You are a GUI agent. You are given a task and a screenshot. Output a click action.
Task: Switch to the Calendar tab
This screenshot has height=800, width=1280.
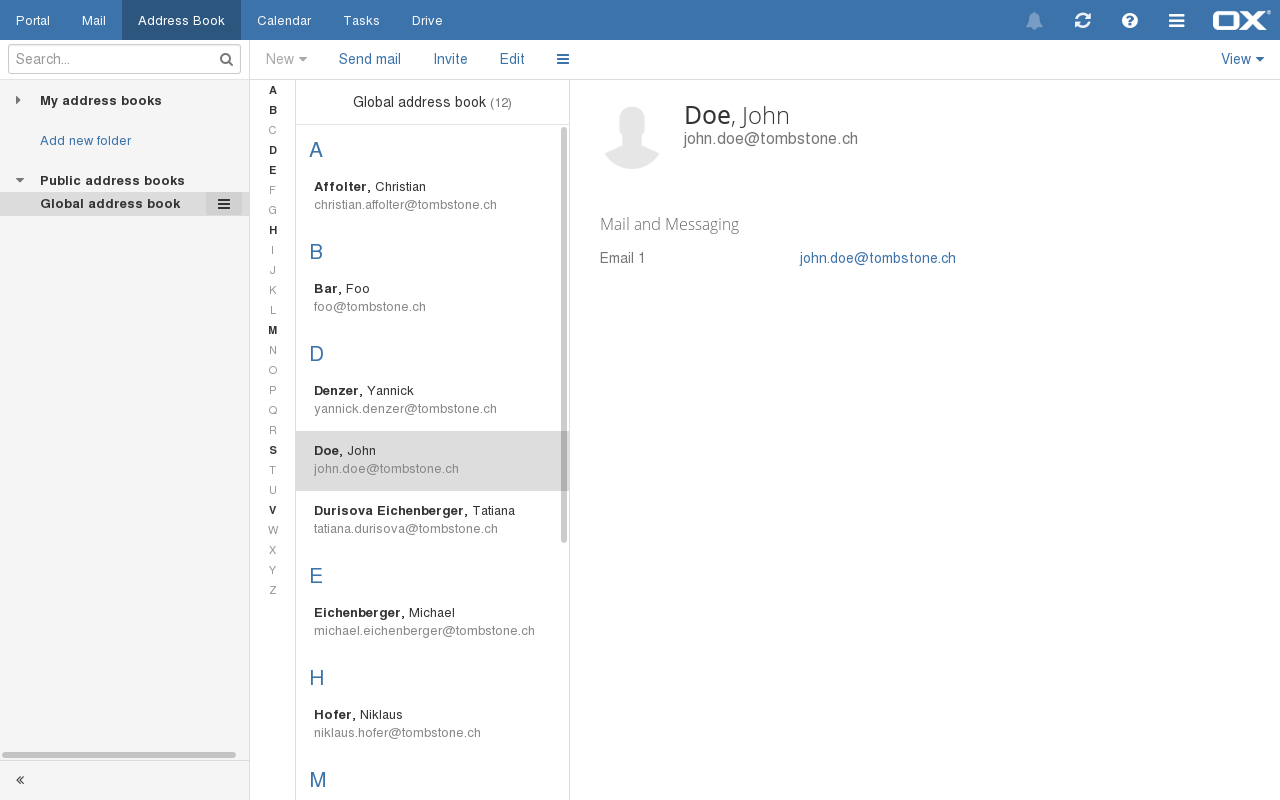pos(284,20)
